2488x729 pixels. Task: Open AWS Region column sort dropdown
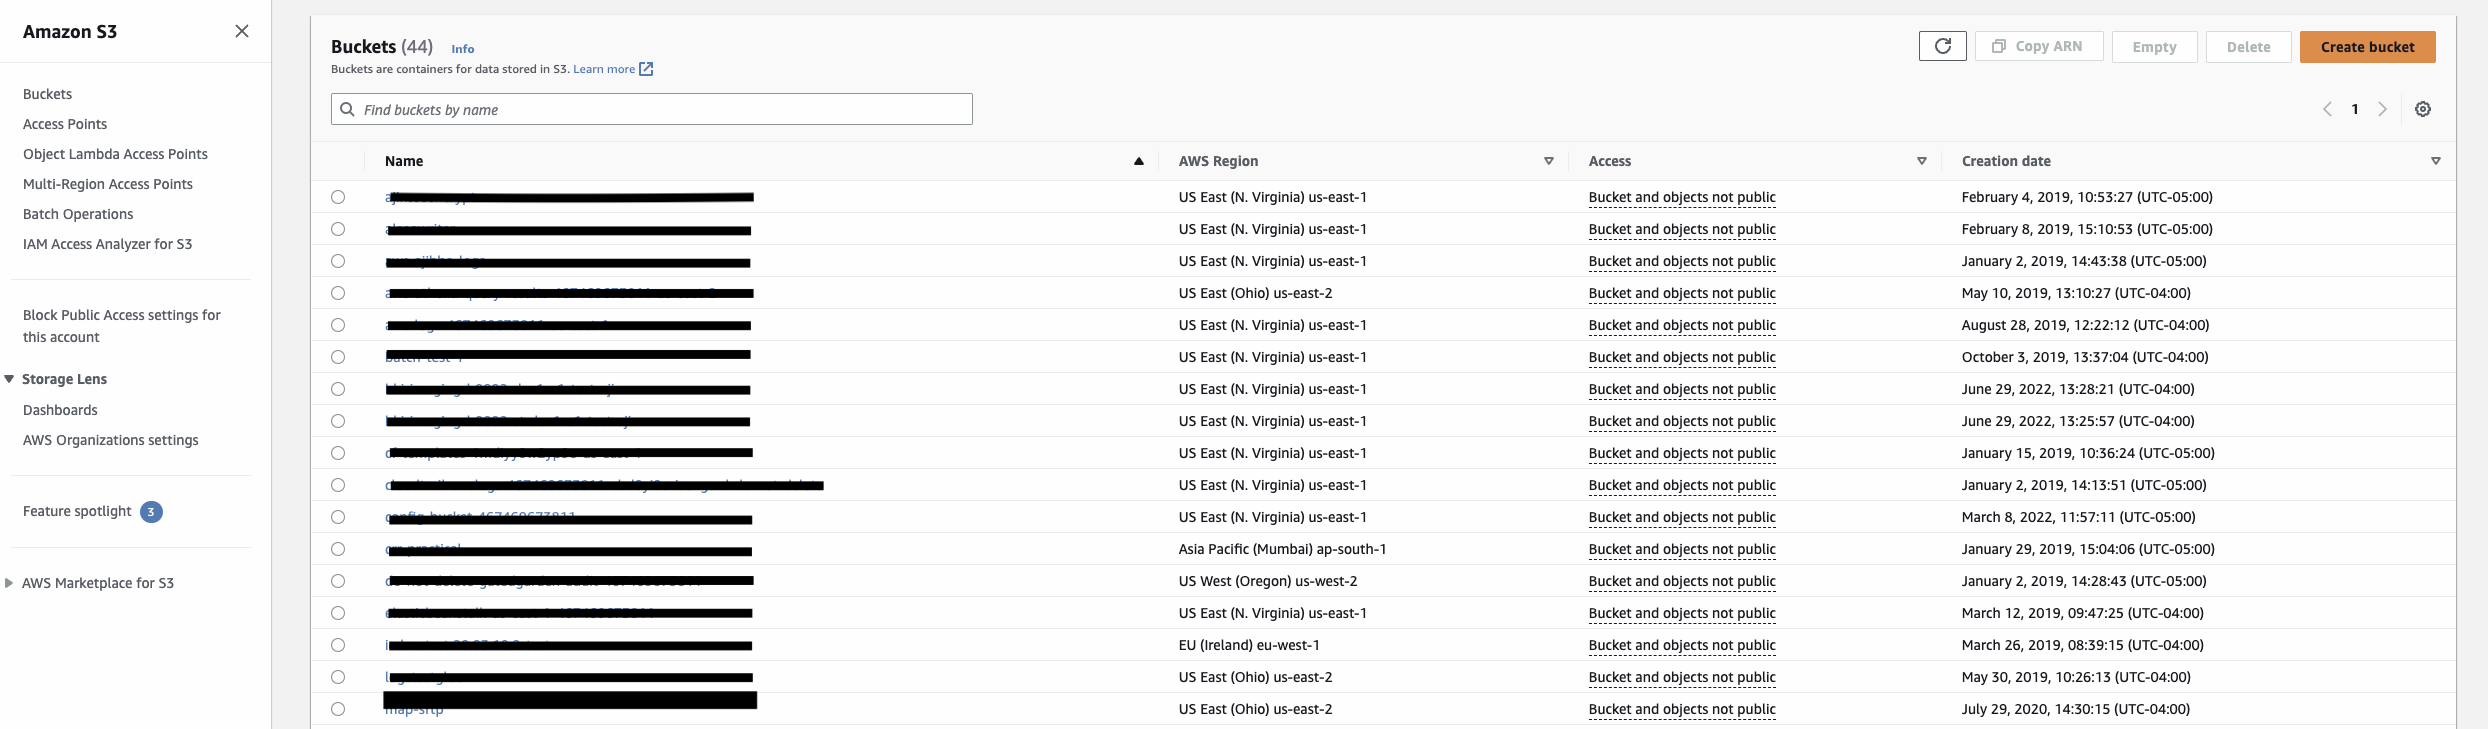tap(1549, 161)
